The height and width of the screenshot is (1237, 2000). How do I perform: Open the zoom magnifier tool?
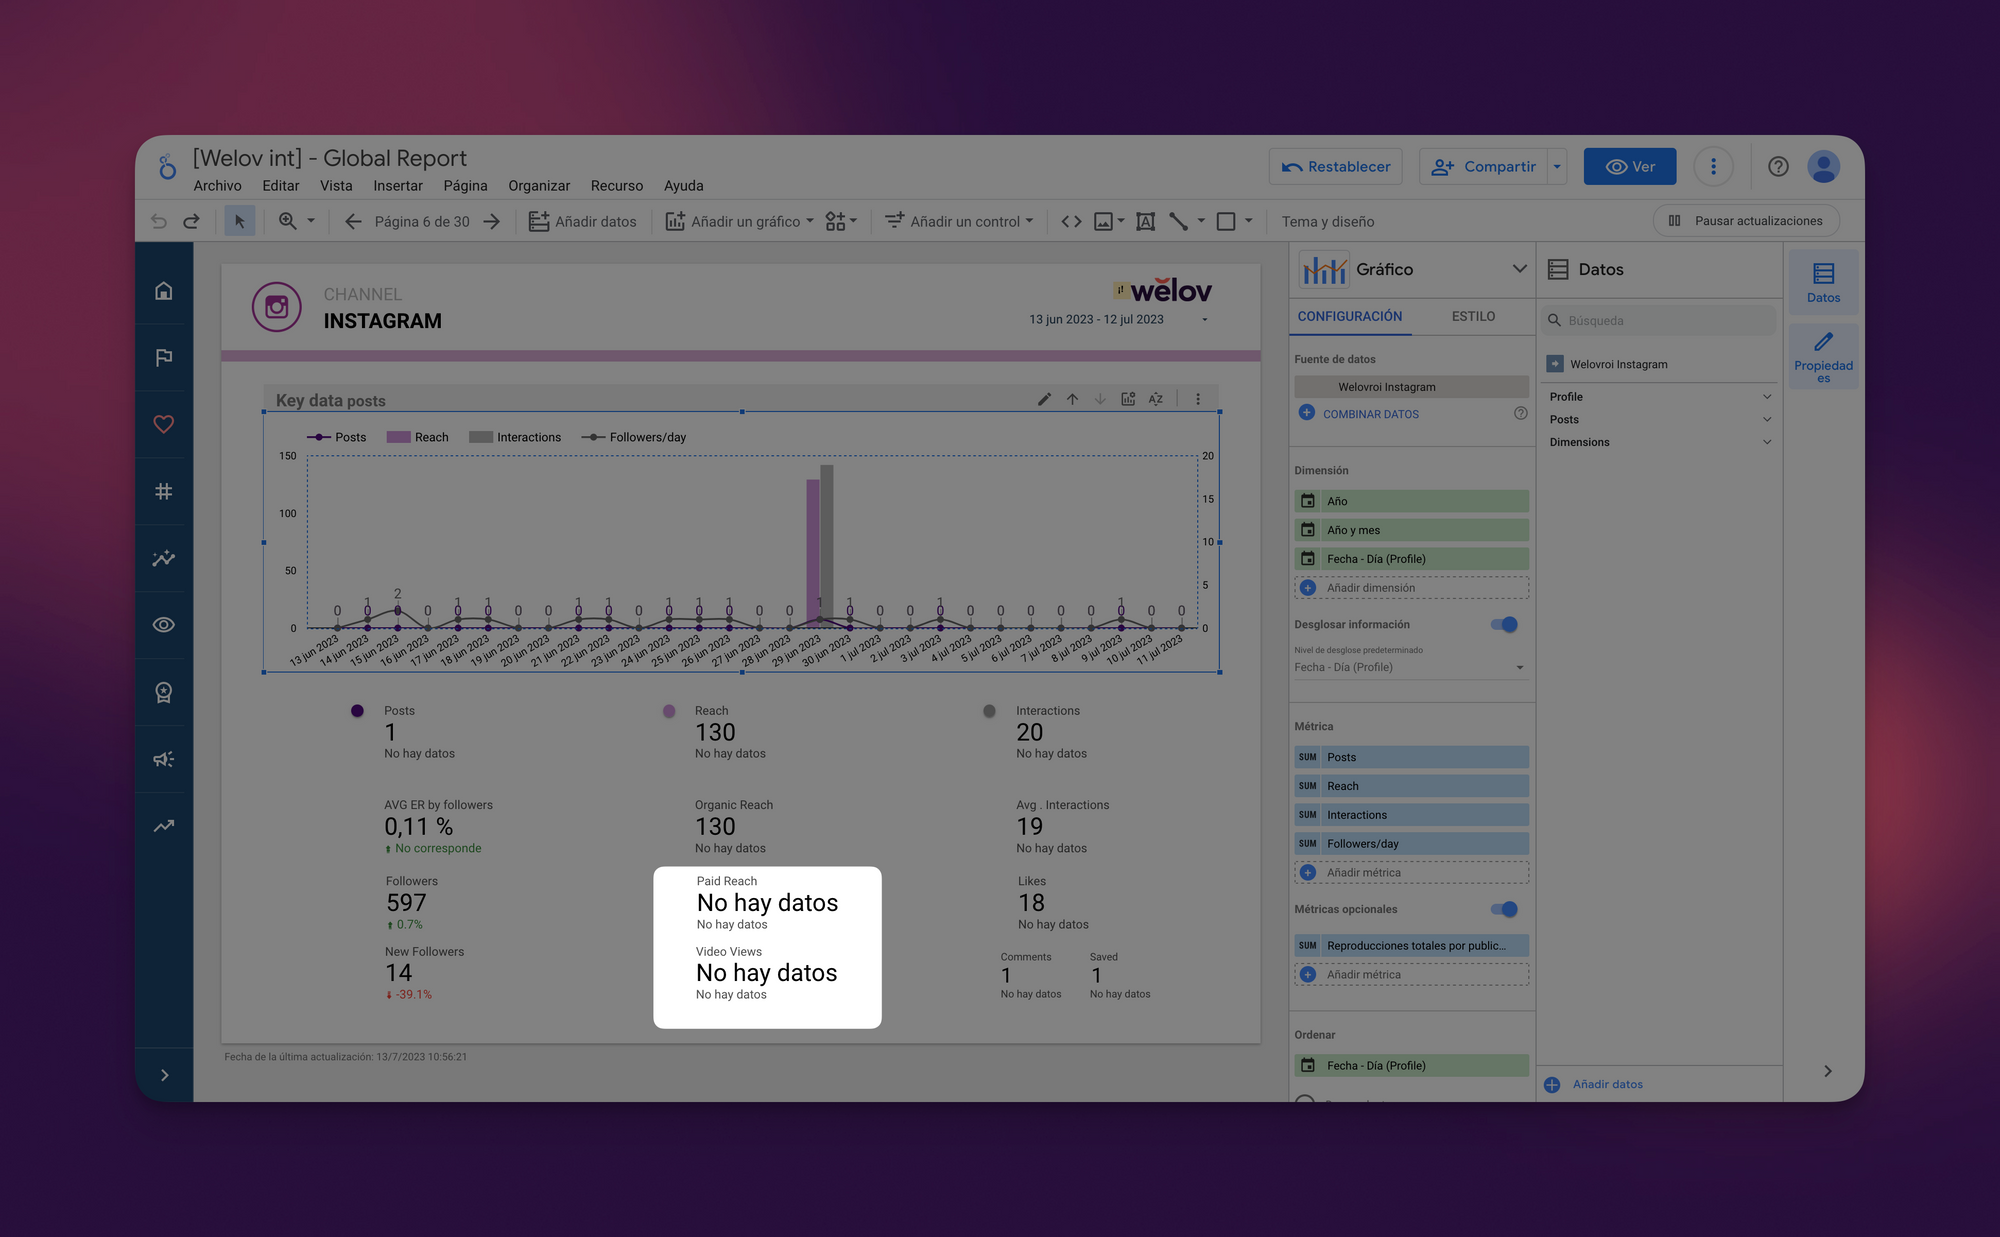pyautogui.click(x=288, y=221)
